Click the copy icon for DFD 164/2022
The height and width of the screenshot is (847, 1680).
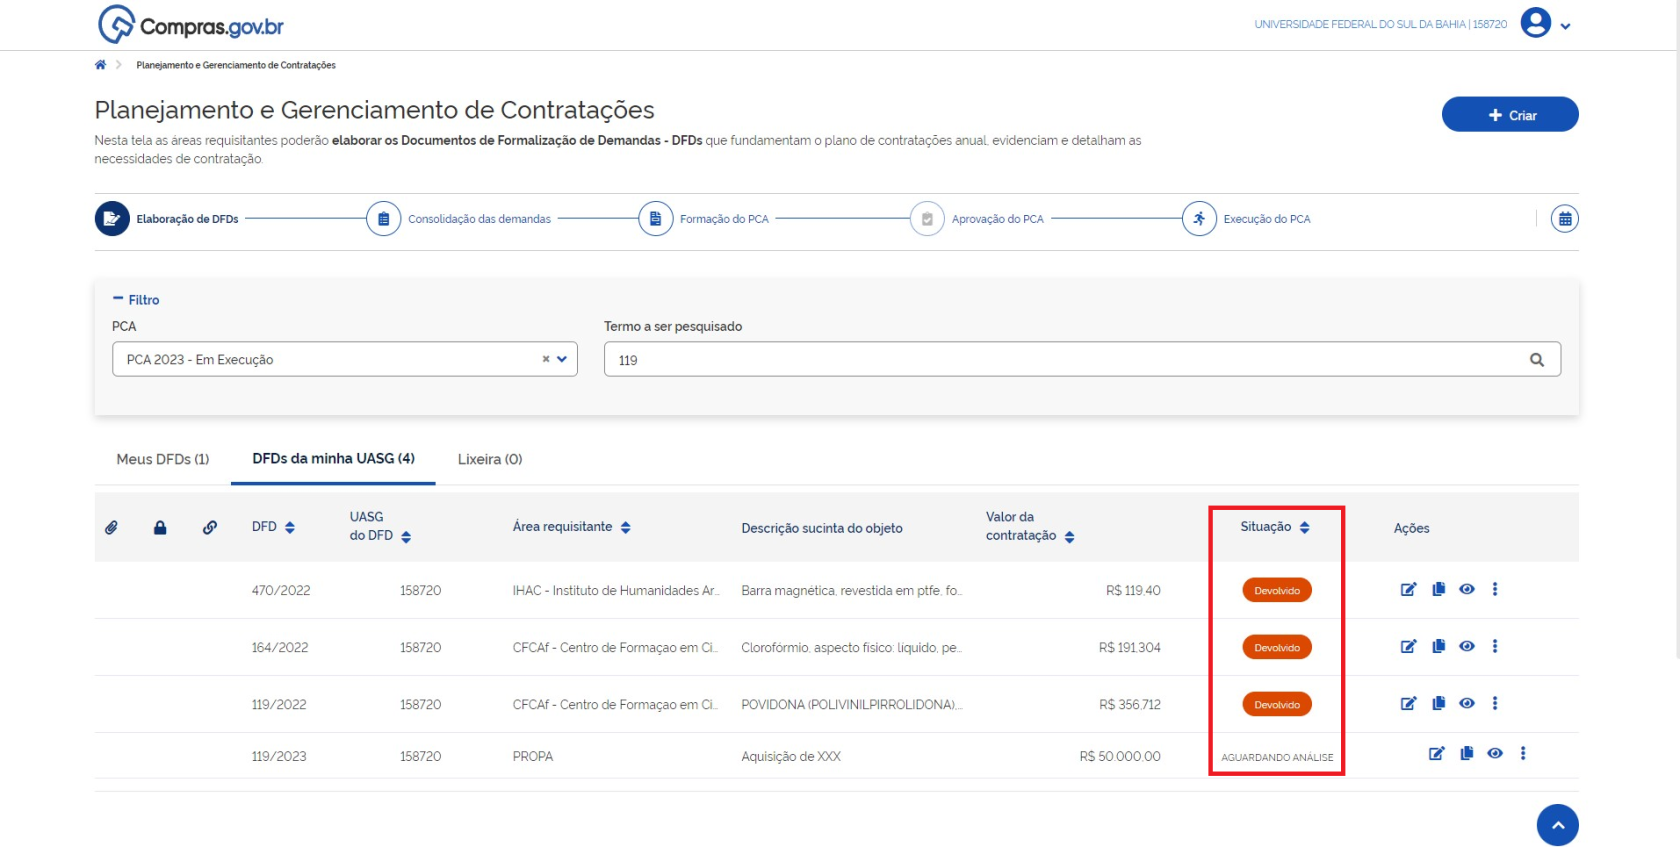pos(1438,647)
